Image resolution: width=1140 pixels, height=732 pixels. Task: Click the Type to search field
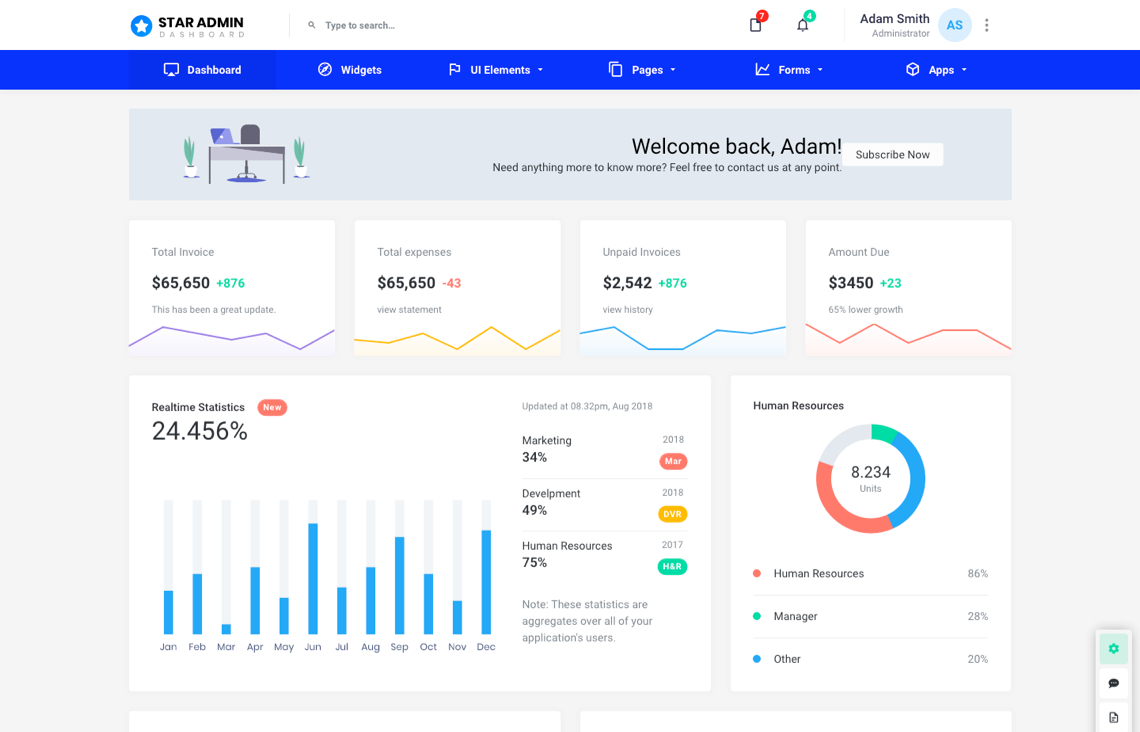(400, 25)
